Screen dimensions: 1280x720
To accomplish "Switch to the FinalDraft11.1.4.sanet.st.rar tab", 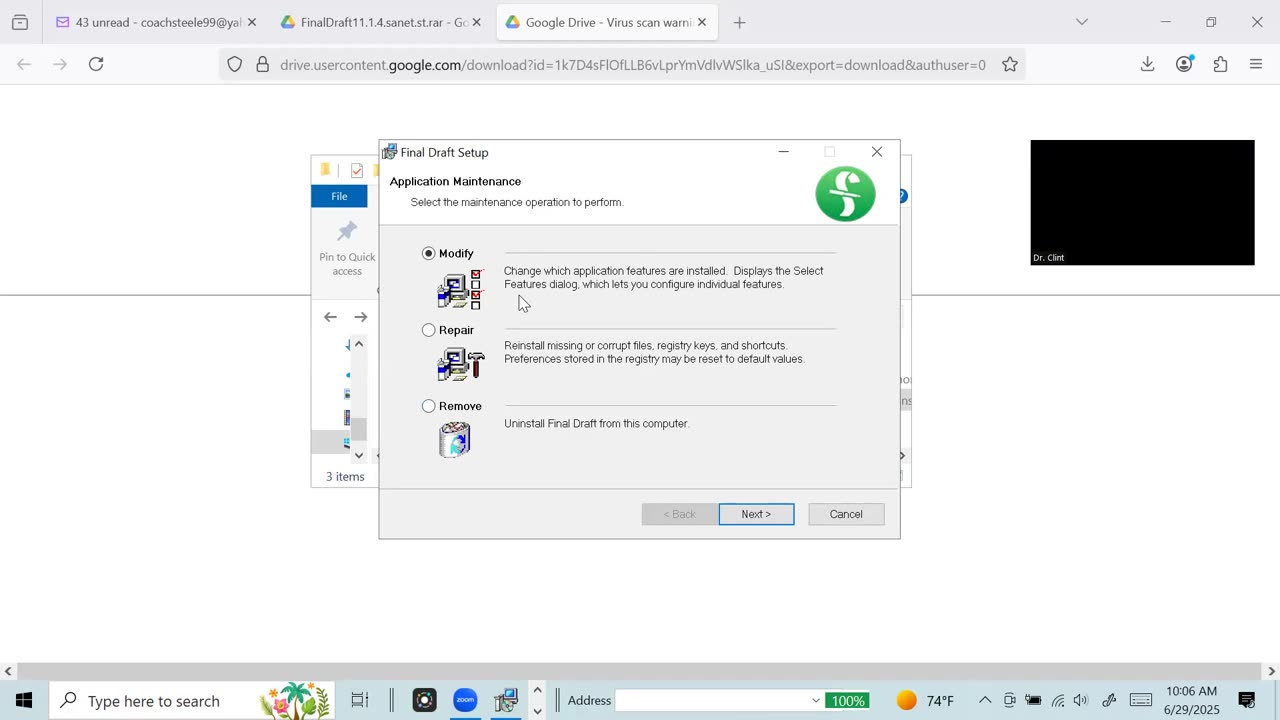I will [x=374, y=22].
